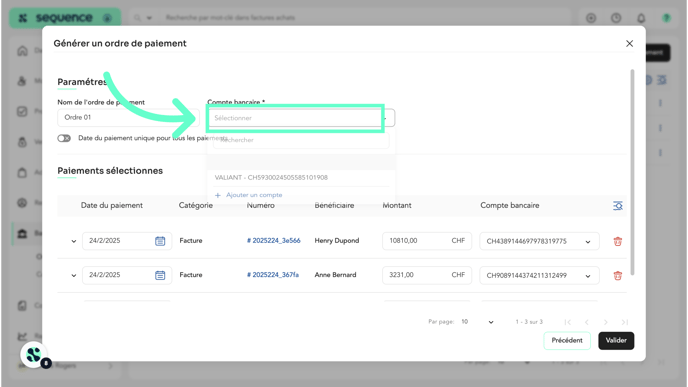The width and height of the screenshot is (688, 387).
Task: Open invoice link # 2025224_3e566
Action: pyautogui.click(x=274, y=240)
